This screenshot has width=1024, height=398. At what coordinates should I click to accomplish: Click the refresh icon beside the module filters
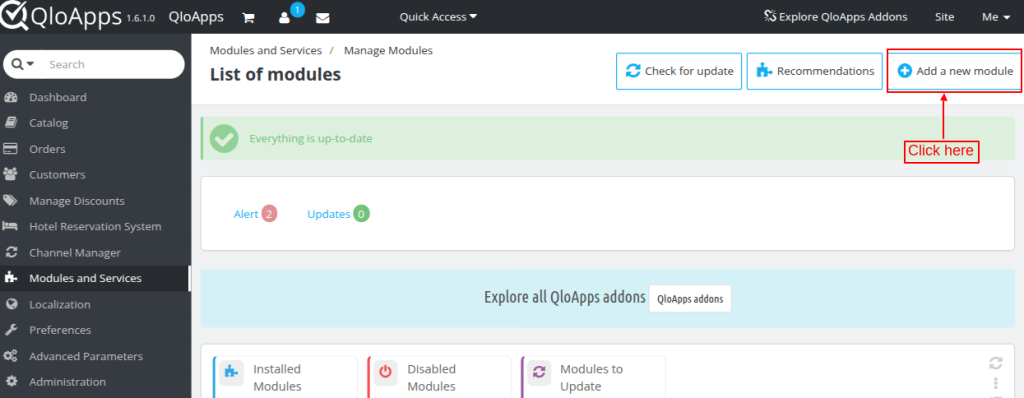click(x=995, y=363)
